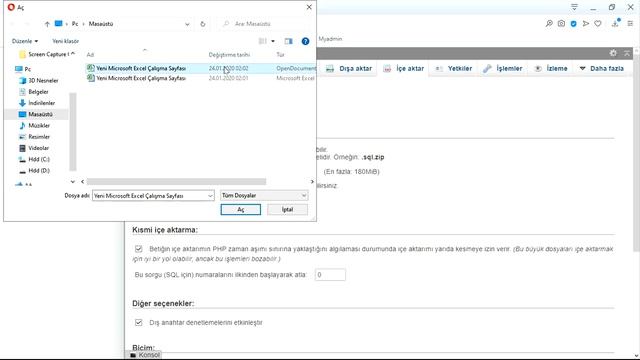Open Yetkiler tab in phpMyAdmin
Screen dimensions: 640x360
click(453, 69)
